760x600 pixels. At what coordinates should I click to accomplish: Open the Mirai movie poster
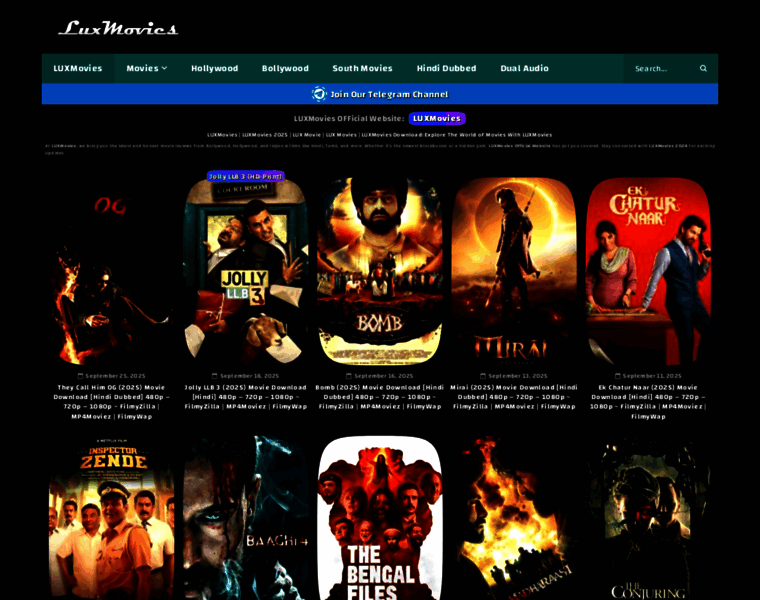[514, 271]
